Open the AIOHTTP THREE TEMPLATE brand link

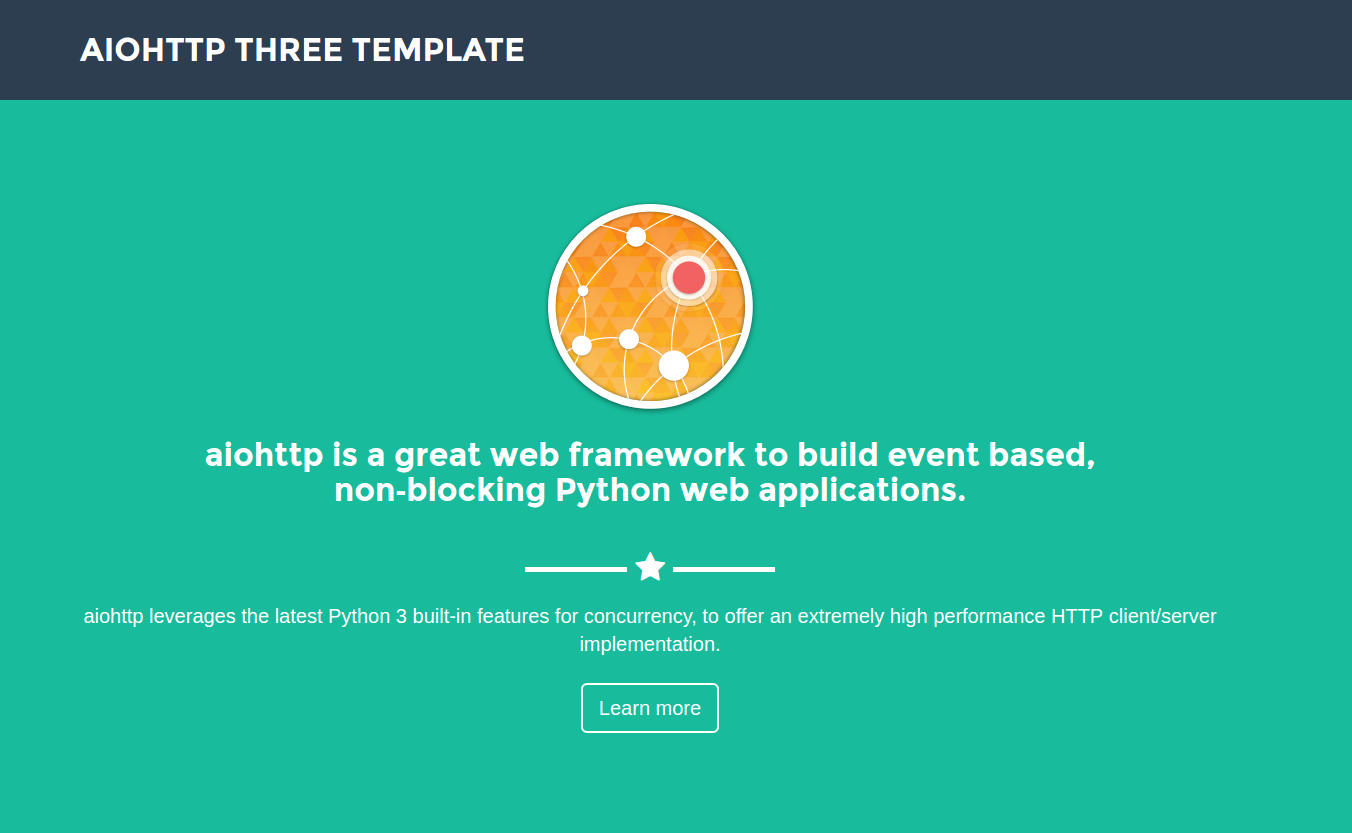click(x=302, y=49)
